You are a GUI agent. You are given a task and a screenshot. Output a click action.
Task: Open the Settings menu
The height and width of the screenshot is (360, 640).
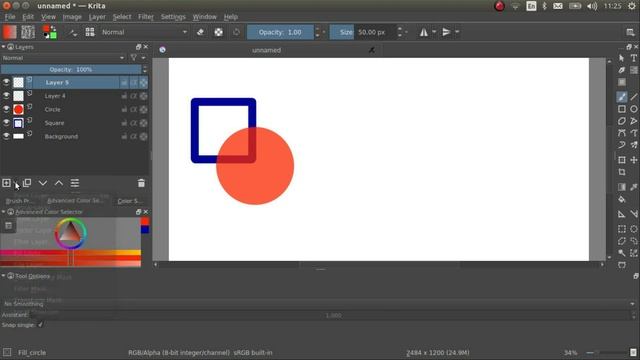(173, 17)
